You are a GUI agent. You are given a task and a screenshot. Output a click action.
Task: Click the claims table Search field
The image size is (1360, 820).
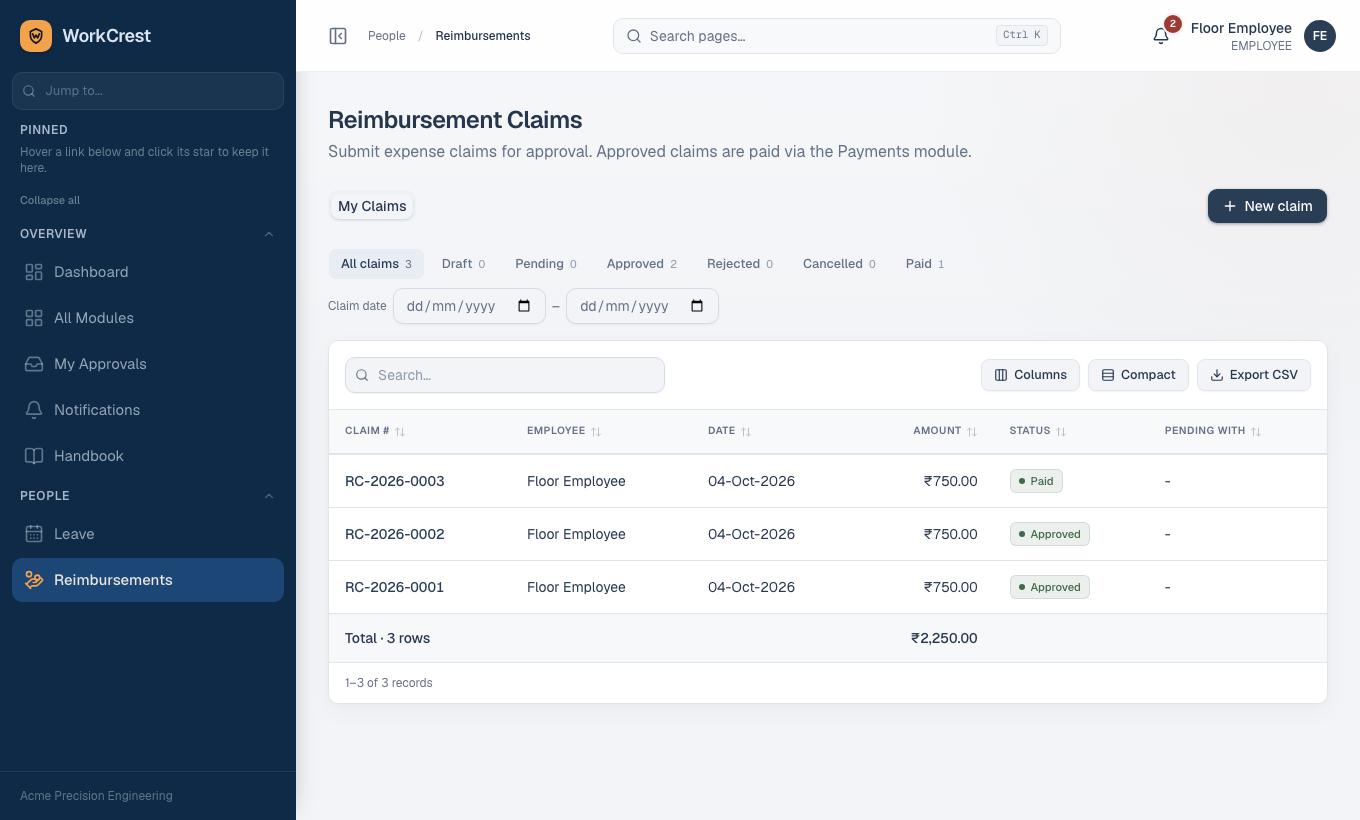(x=505, y=375)
